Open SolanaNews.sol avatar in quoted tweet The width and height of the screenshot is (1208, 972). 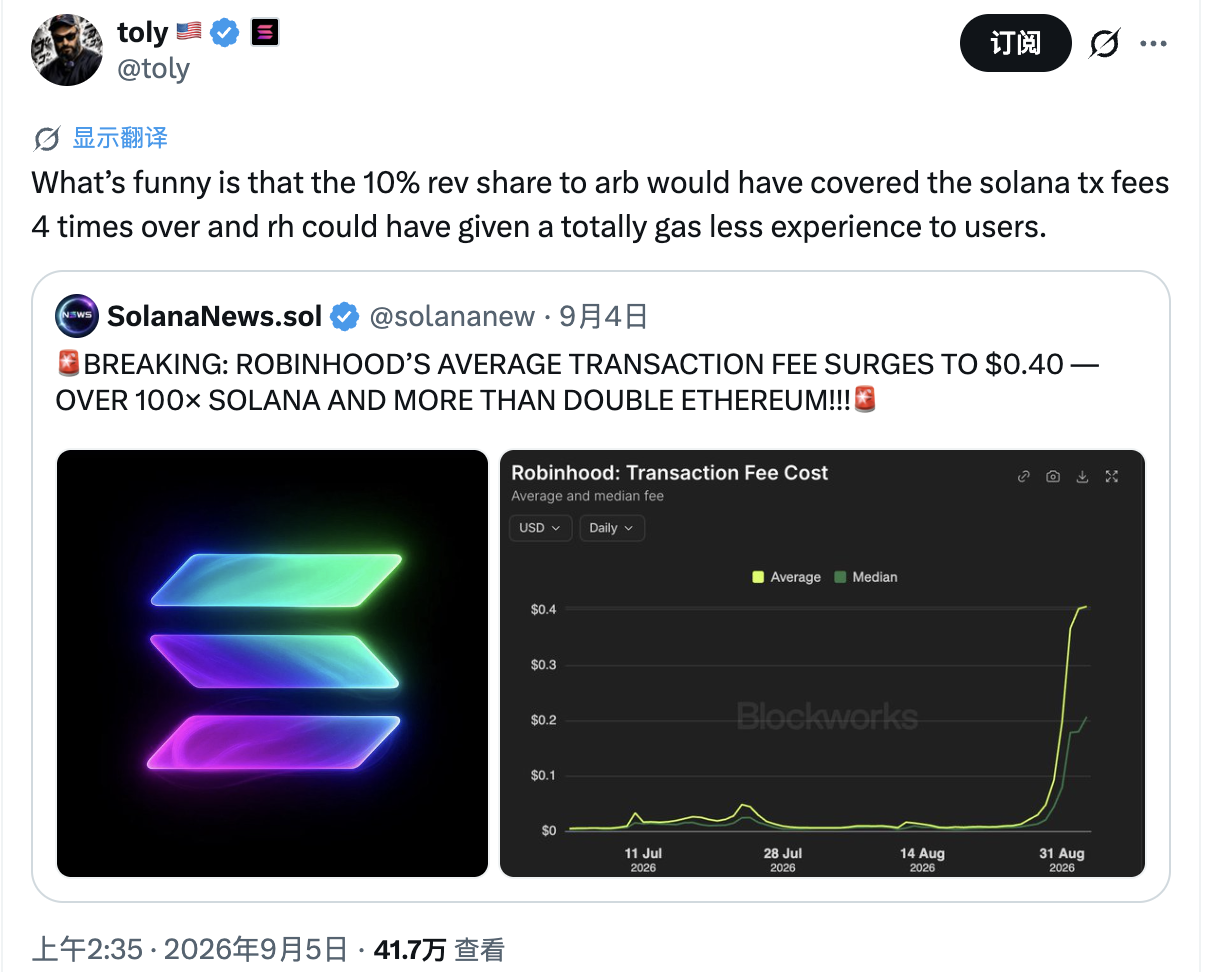[77, 316]
